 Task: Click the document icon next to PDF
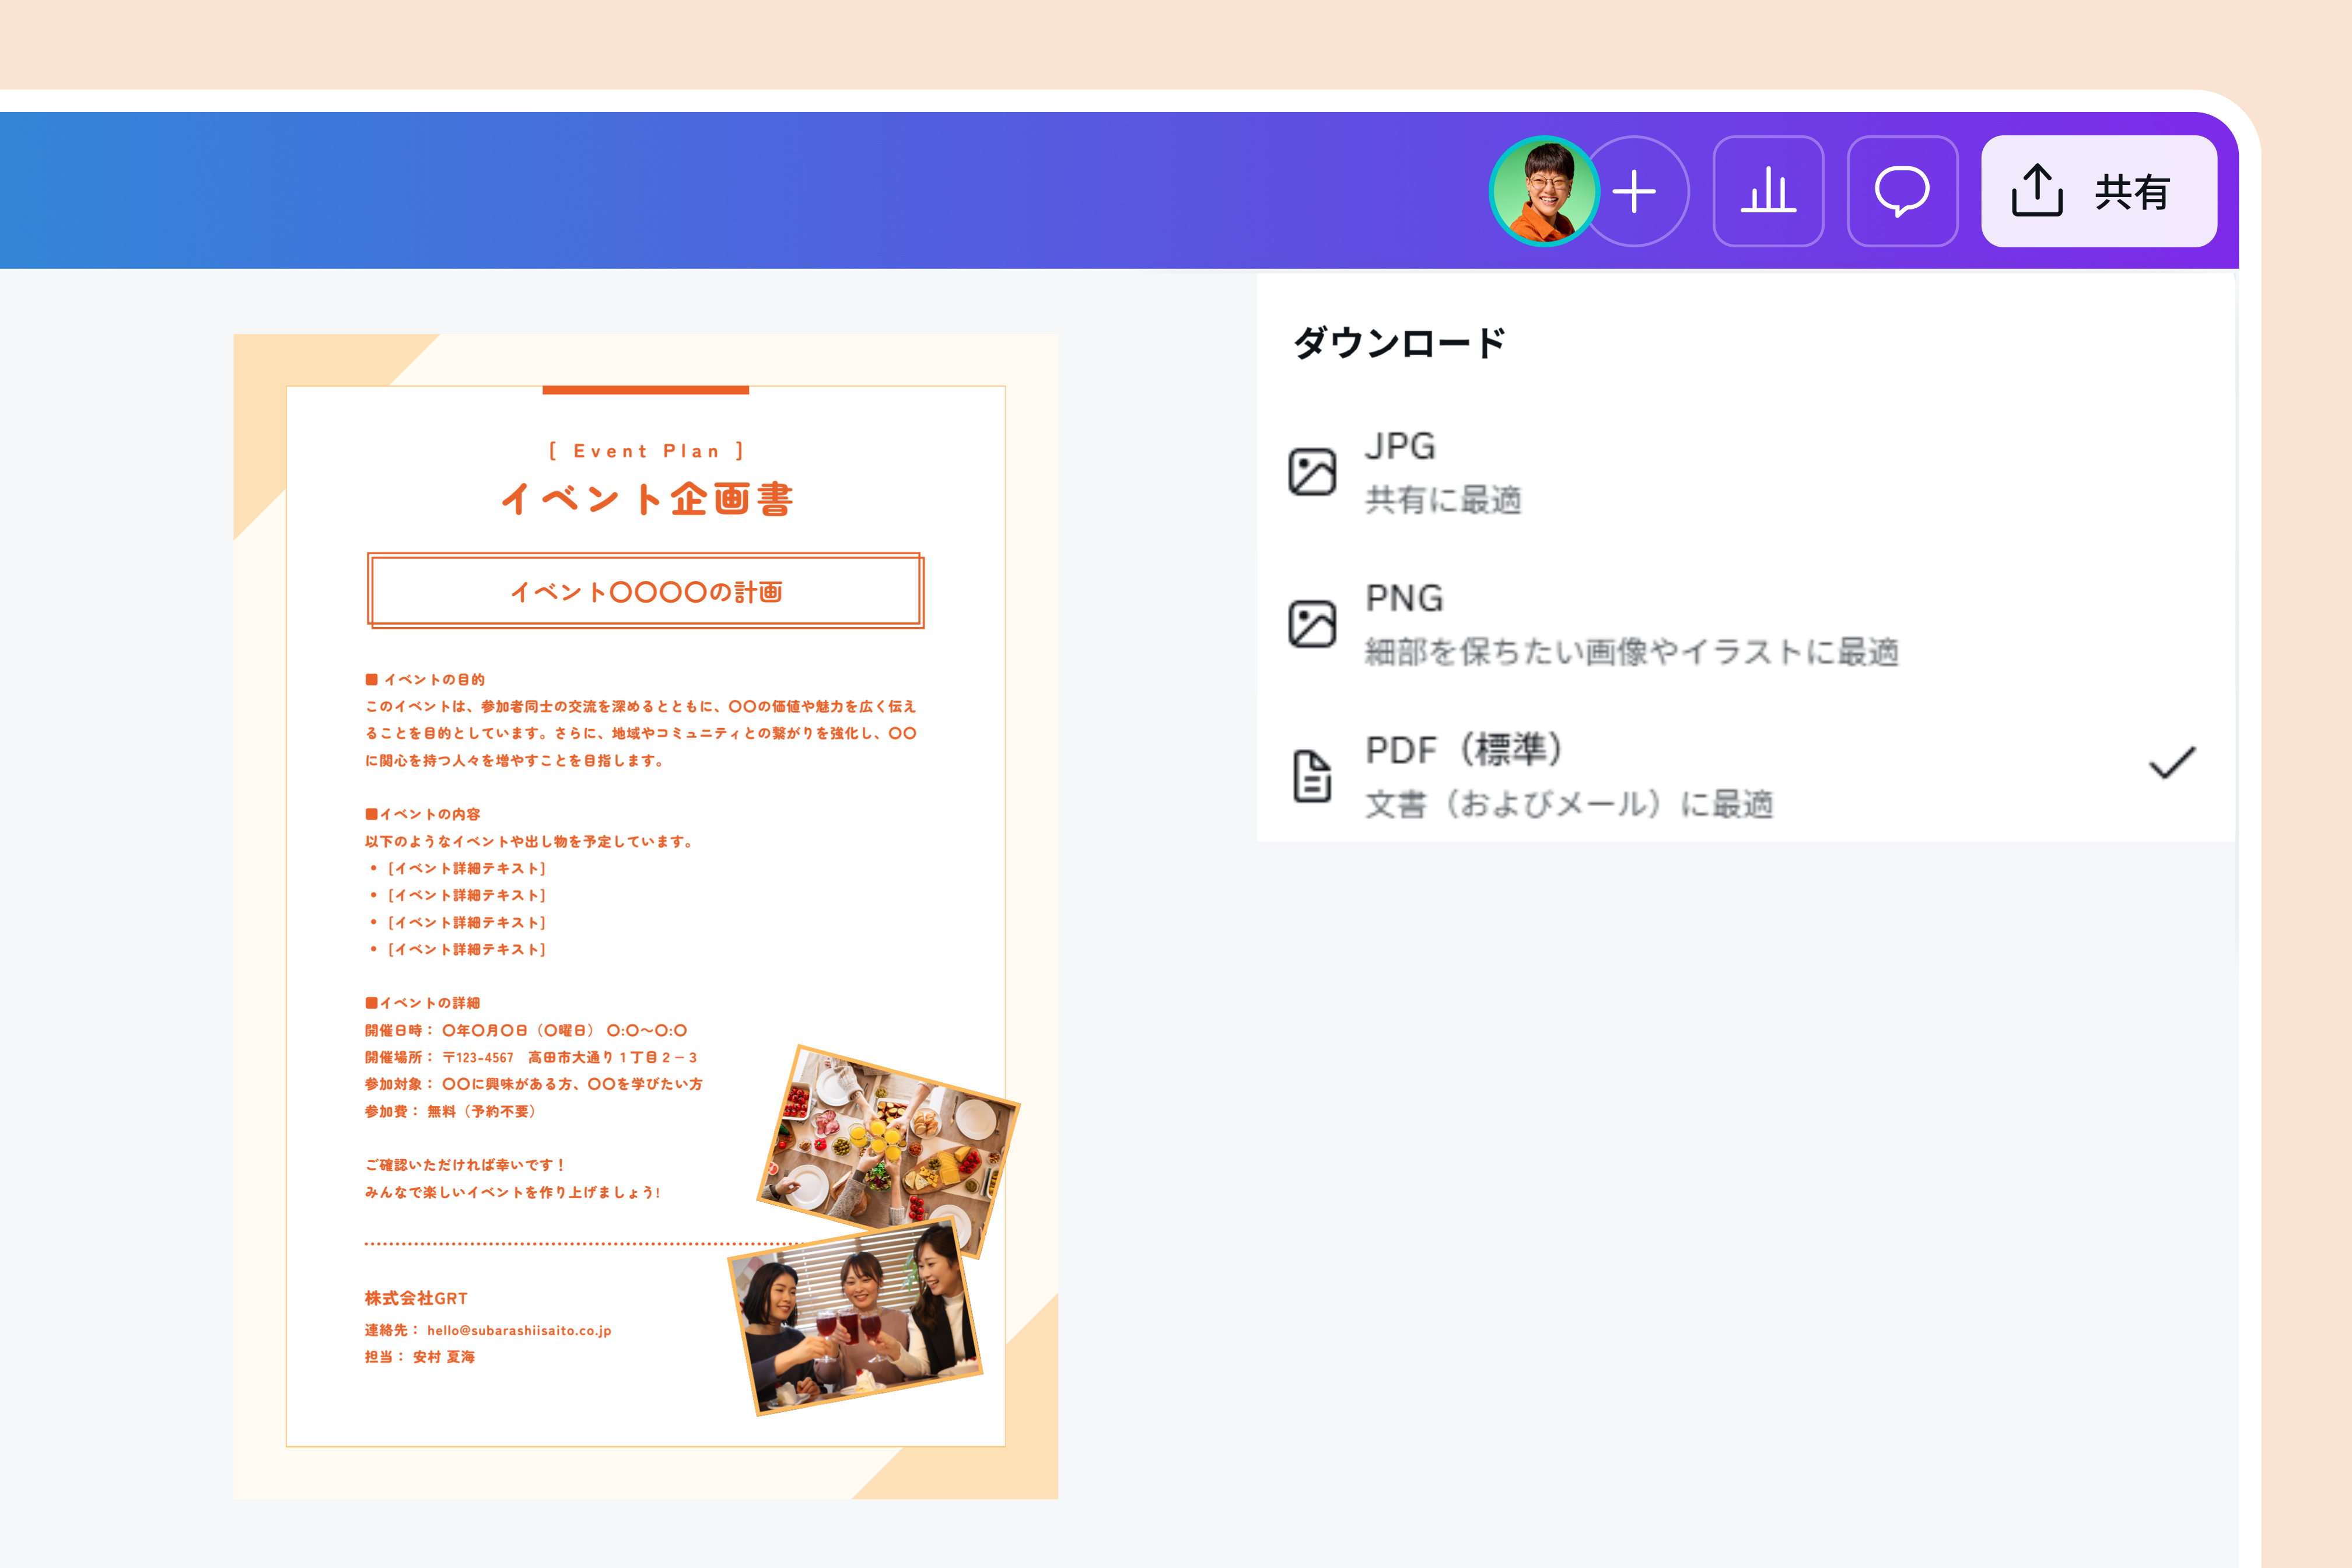tap(1312, 775)
